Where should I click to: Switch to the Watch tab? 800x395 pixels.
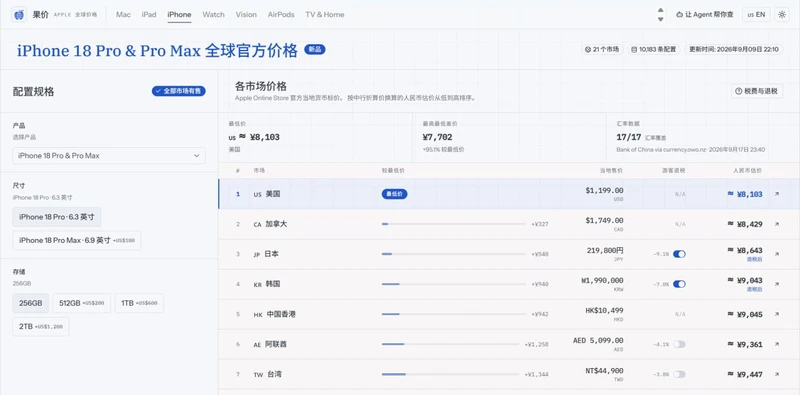[x=213, y=15]
